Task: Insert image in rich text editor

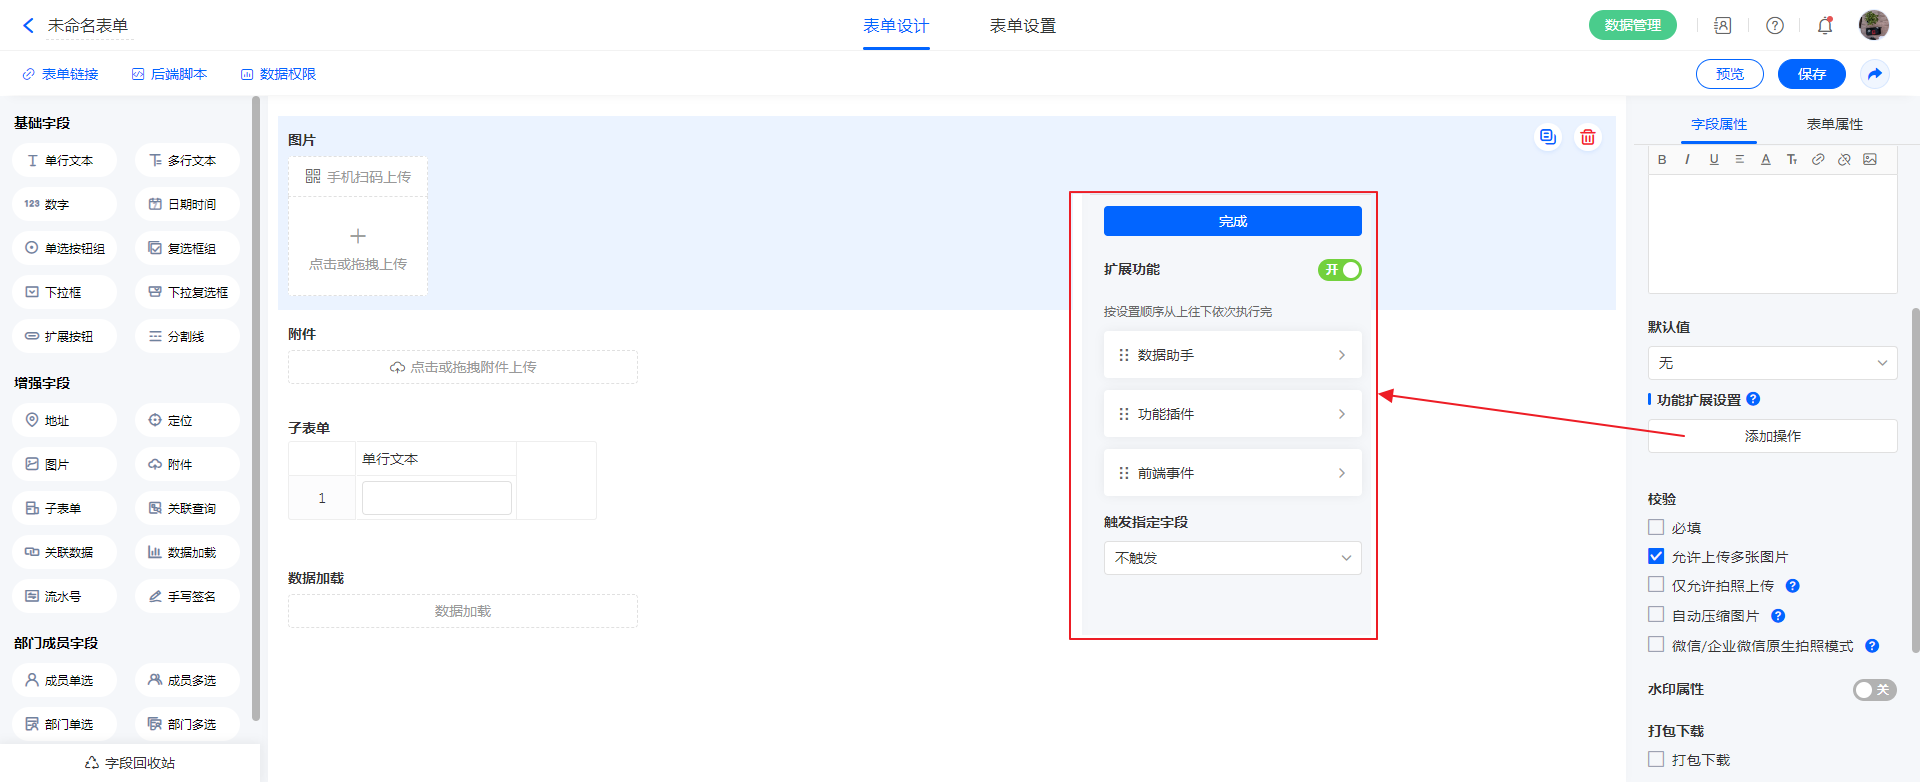Action: click(1870, 160)
